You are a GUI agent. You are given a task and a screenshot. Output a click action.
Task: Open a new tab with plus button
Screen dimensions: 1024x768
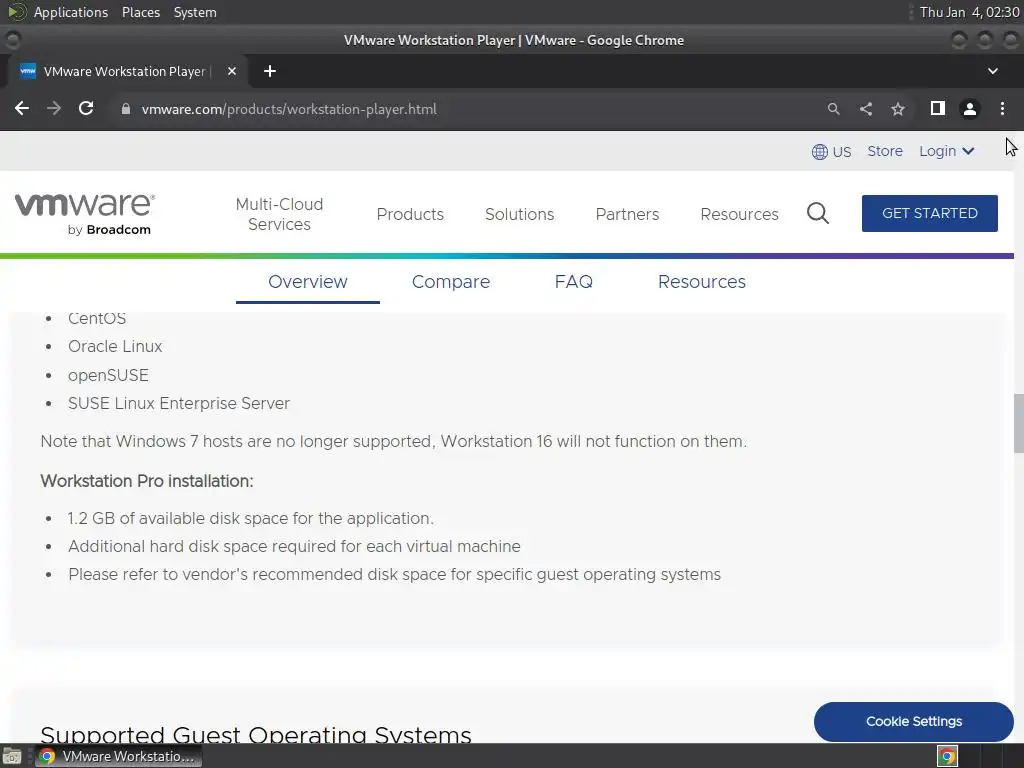[x=270, y=71]
